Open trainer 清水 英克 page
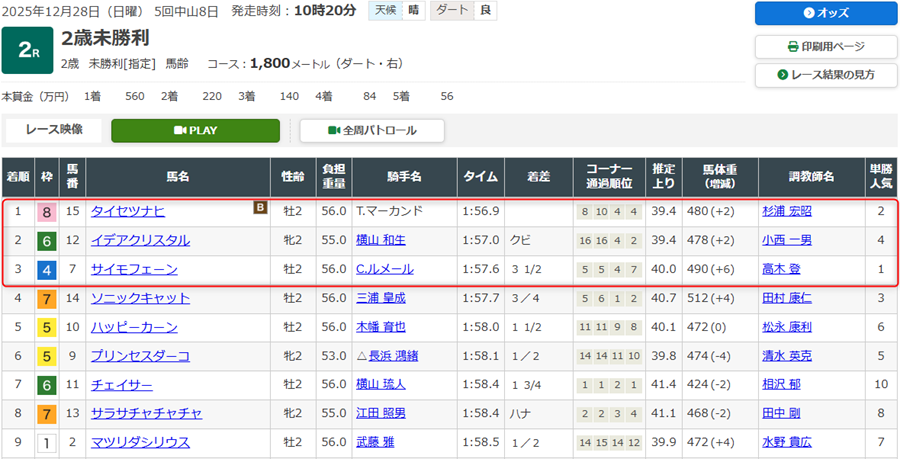Viewport: 900px width, 459px height. pos(786,356)
